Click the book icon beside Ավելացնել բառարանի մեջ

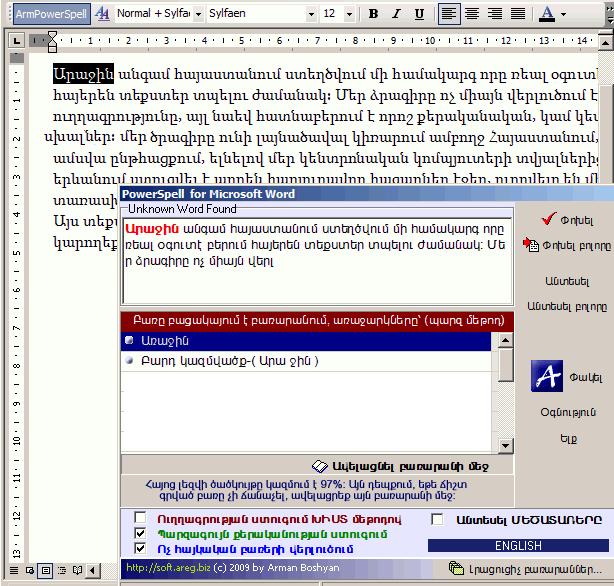320,466
